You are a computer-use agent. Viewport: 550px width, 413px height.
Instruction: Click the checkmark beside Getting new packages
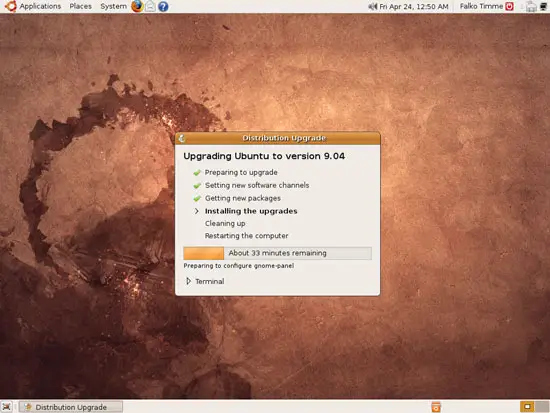pyautogui.click(x=197, y=198)
